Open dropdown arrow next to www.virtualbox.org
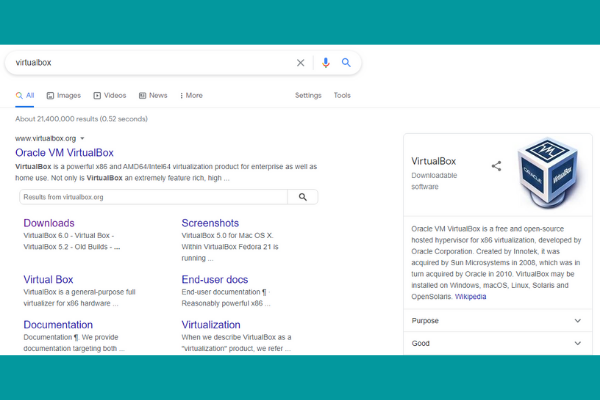The image size is (600, 400). [x=82, y=139]
